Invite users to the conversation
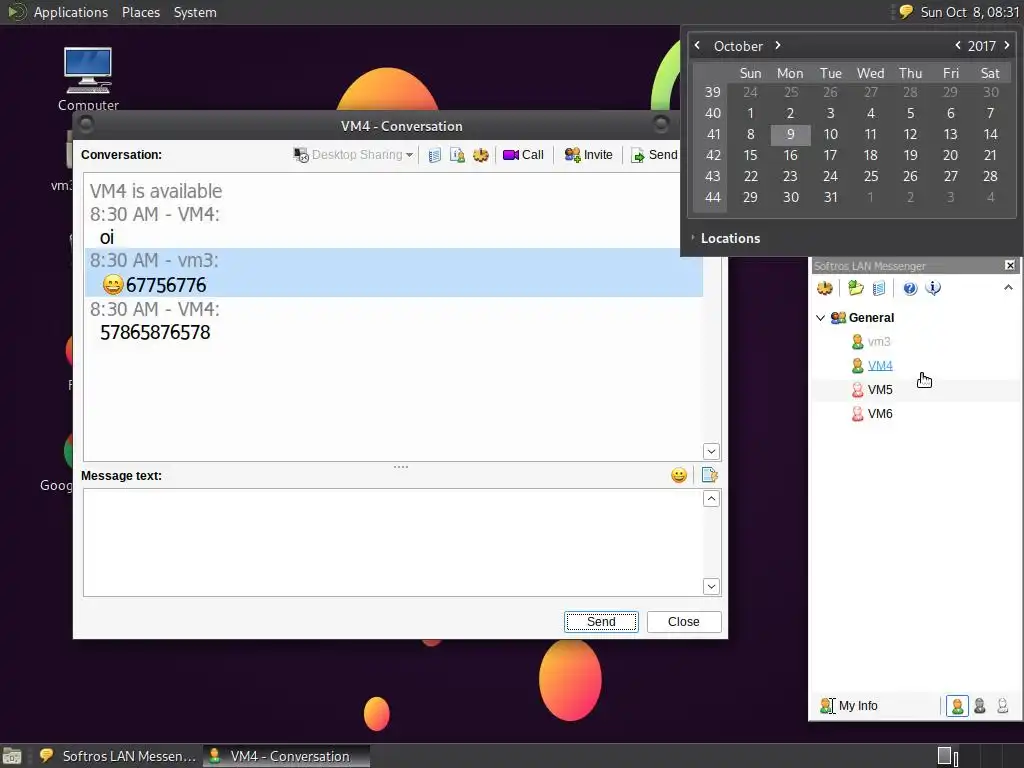 click(588, 155)
